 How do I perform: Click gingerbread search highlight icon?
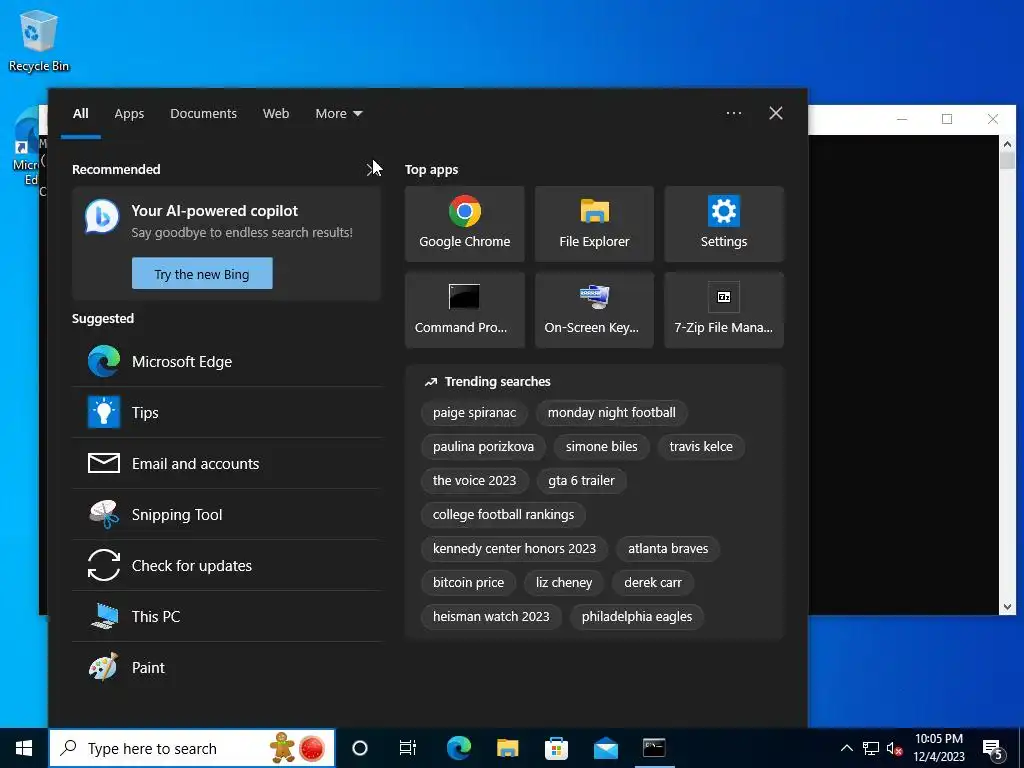[282, 748]
